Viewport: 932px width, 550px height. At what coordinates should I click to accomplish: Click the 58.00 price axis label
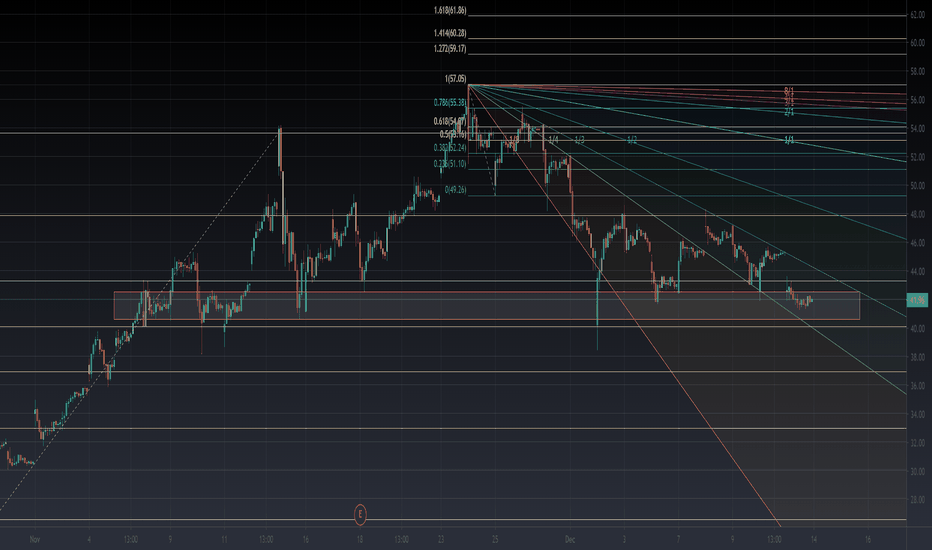click(x=917, y=71)
